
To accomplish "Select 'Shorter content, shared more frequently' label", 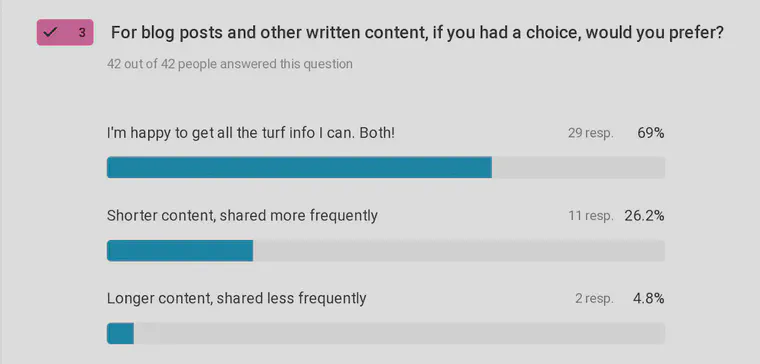I will tap(242, 216).
